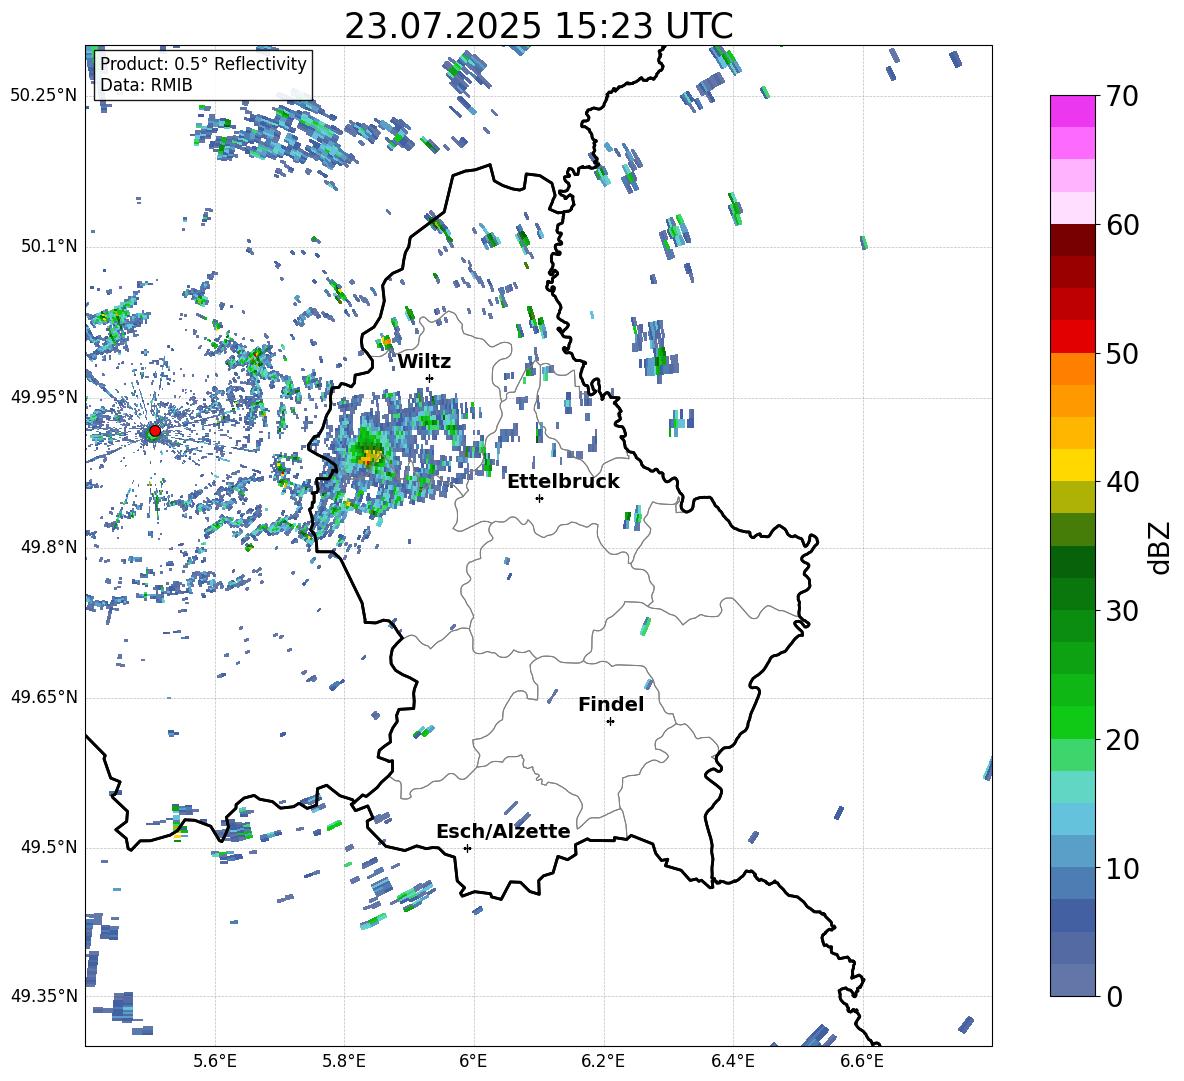Click the map title 23.07.2025 15:23 UTC
Image resolution: width=1184 pixels, height=1081 pixels.
[x=538, y=26]
